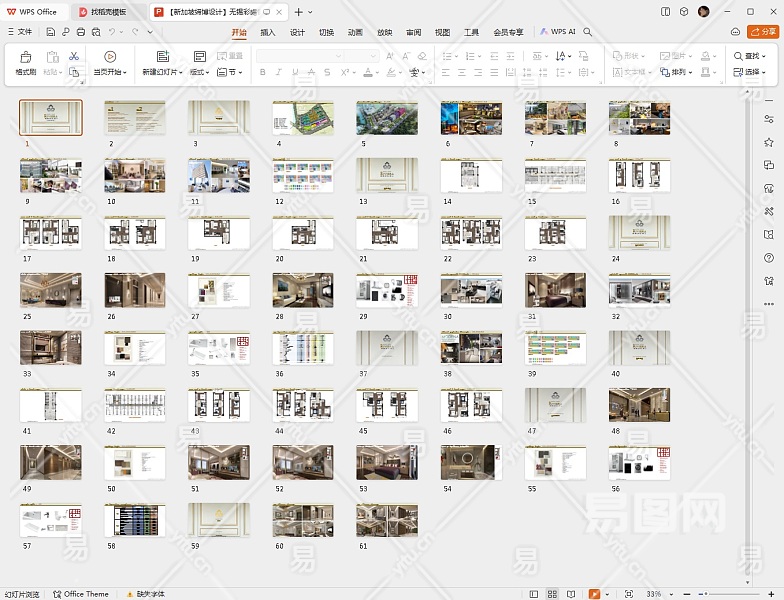Start slideshow from current slide (当页开始)

point(110,64)
